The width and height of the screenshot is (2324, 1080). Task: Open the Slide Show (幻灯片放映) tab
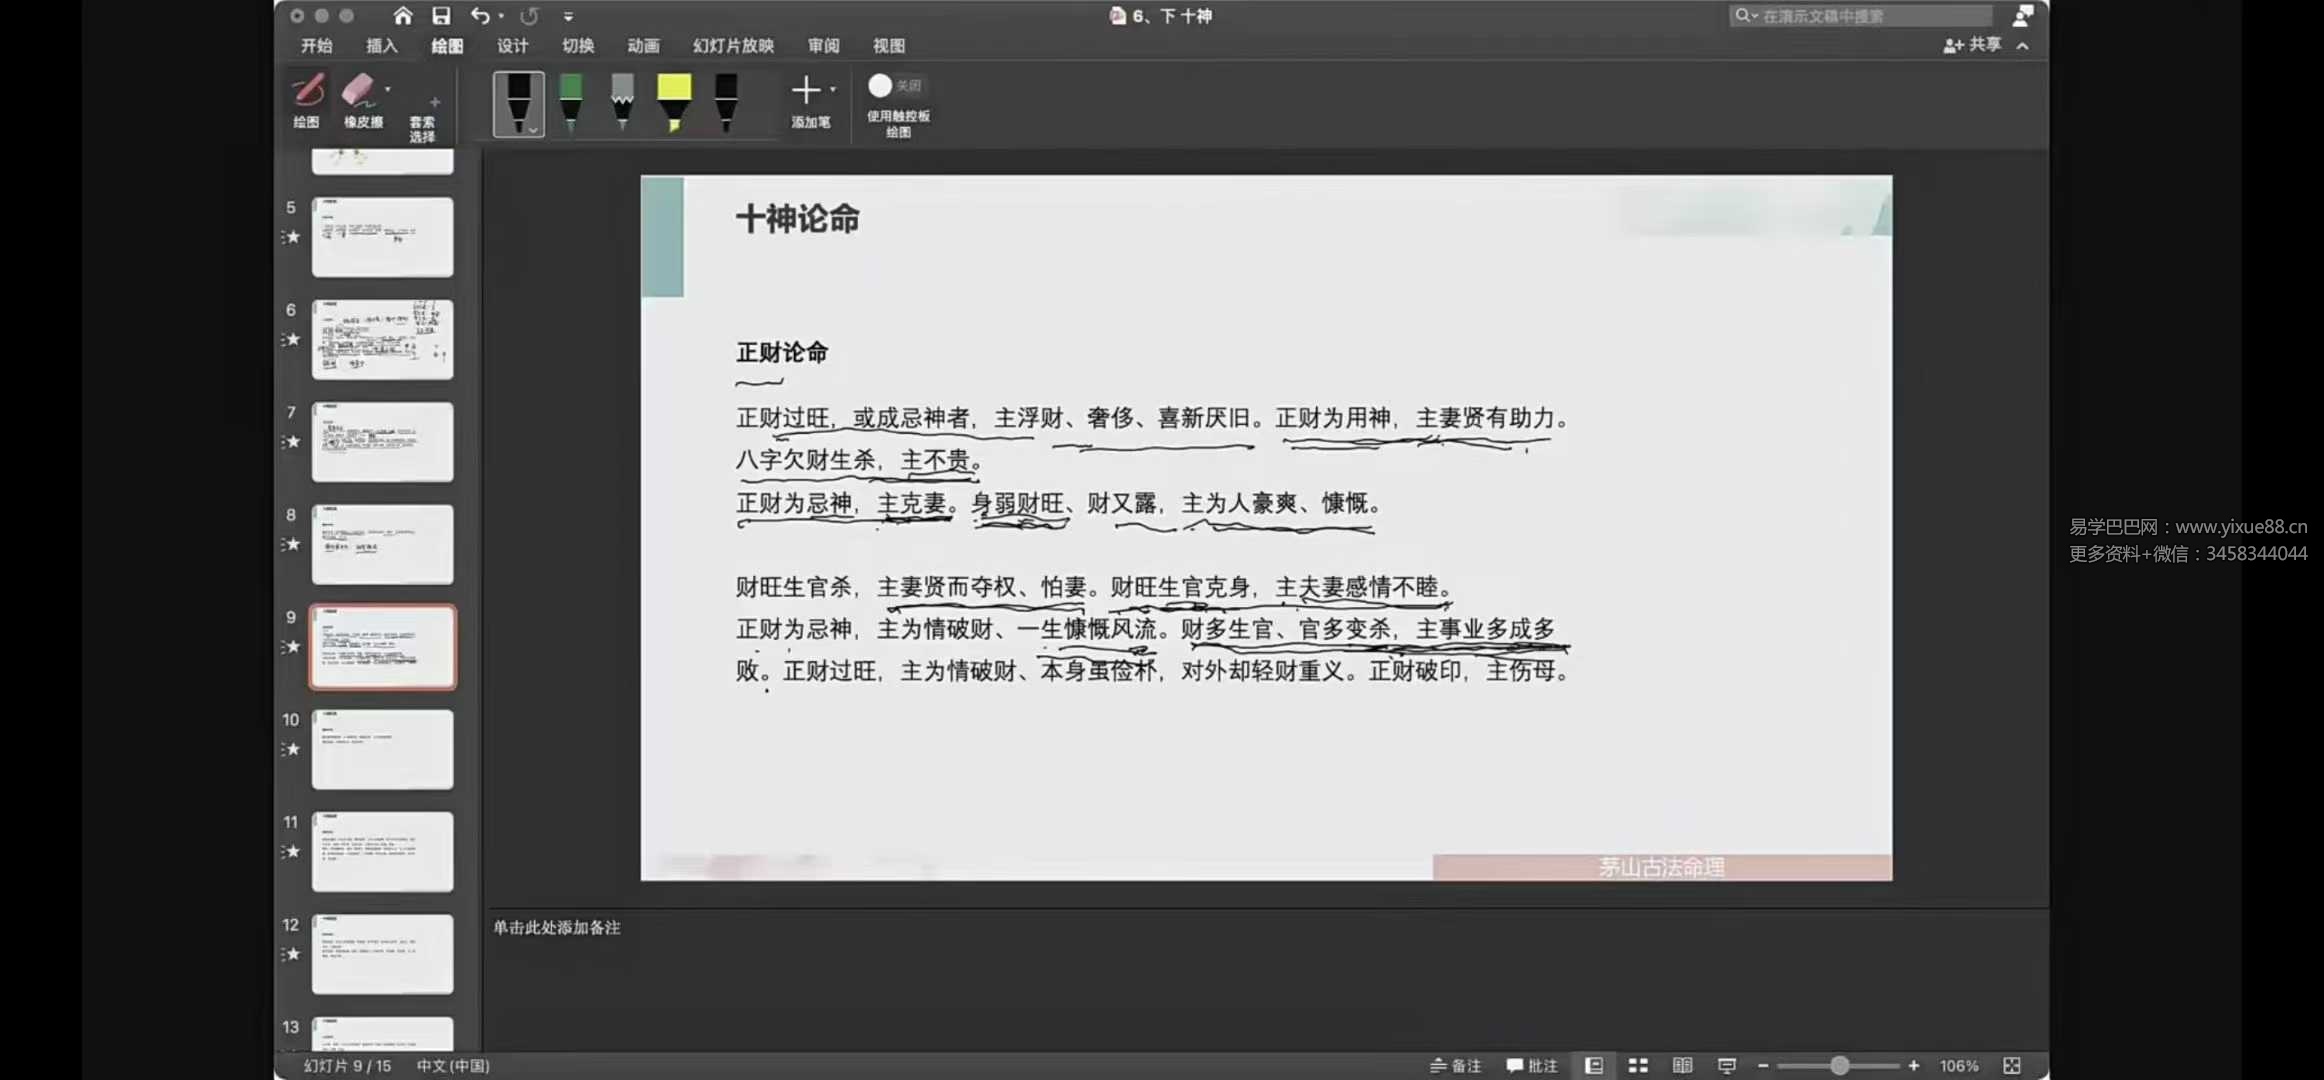coord(733,46)
